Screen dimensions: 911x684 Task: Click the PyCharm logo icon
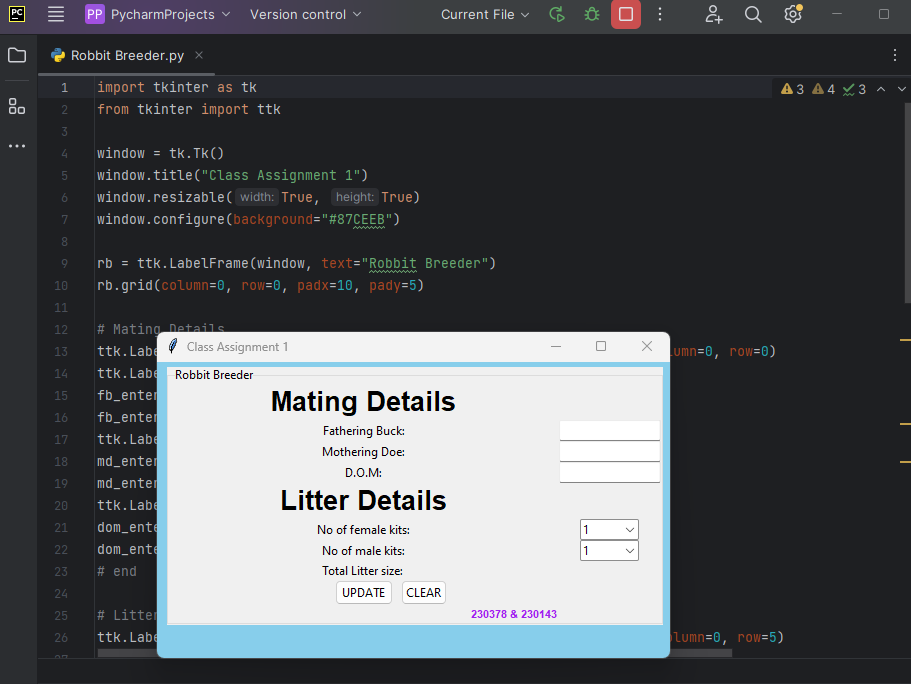point(17,14)
